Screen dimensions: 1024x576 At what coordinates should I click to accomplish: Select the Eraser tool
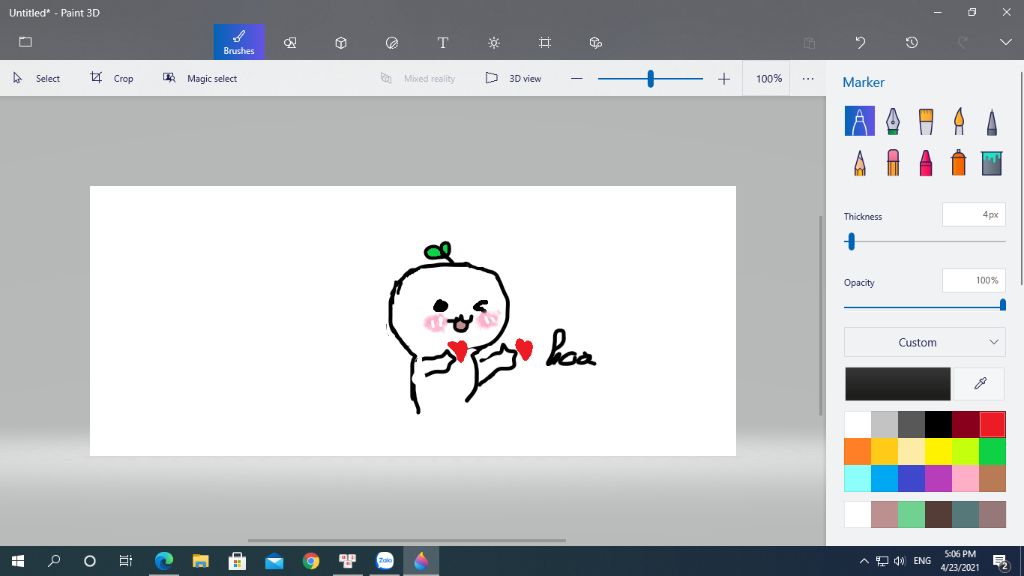coord(893,163)
